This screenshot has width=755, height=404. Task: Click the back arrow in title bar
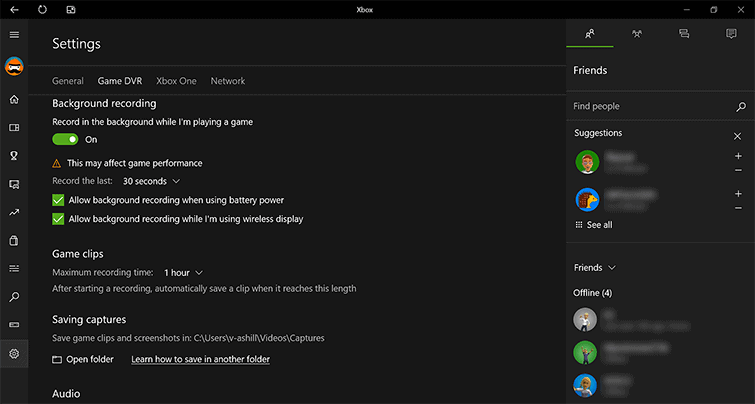14,9
